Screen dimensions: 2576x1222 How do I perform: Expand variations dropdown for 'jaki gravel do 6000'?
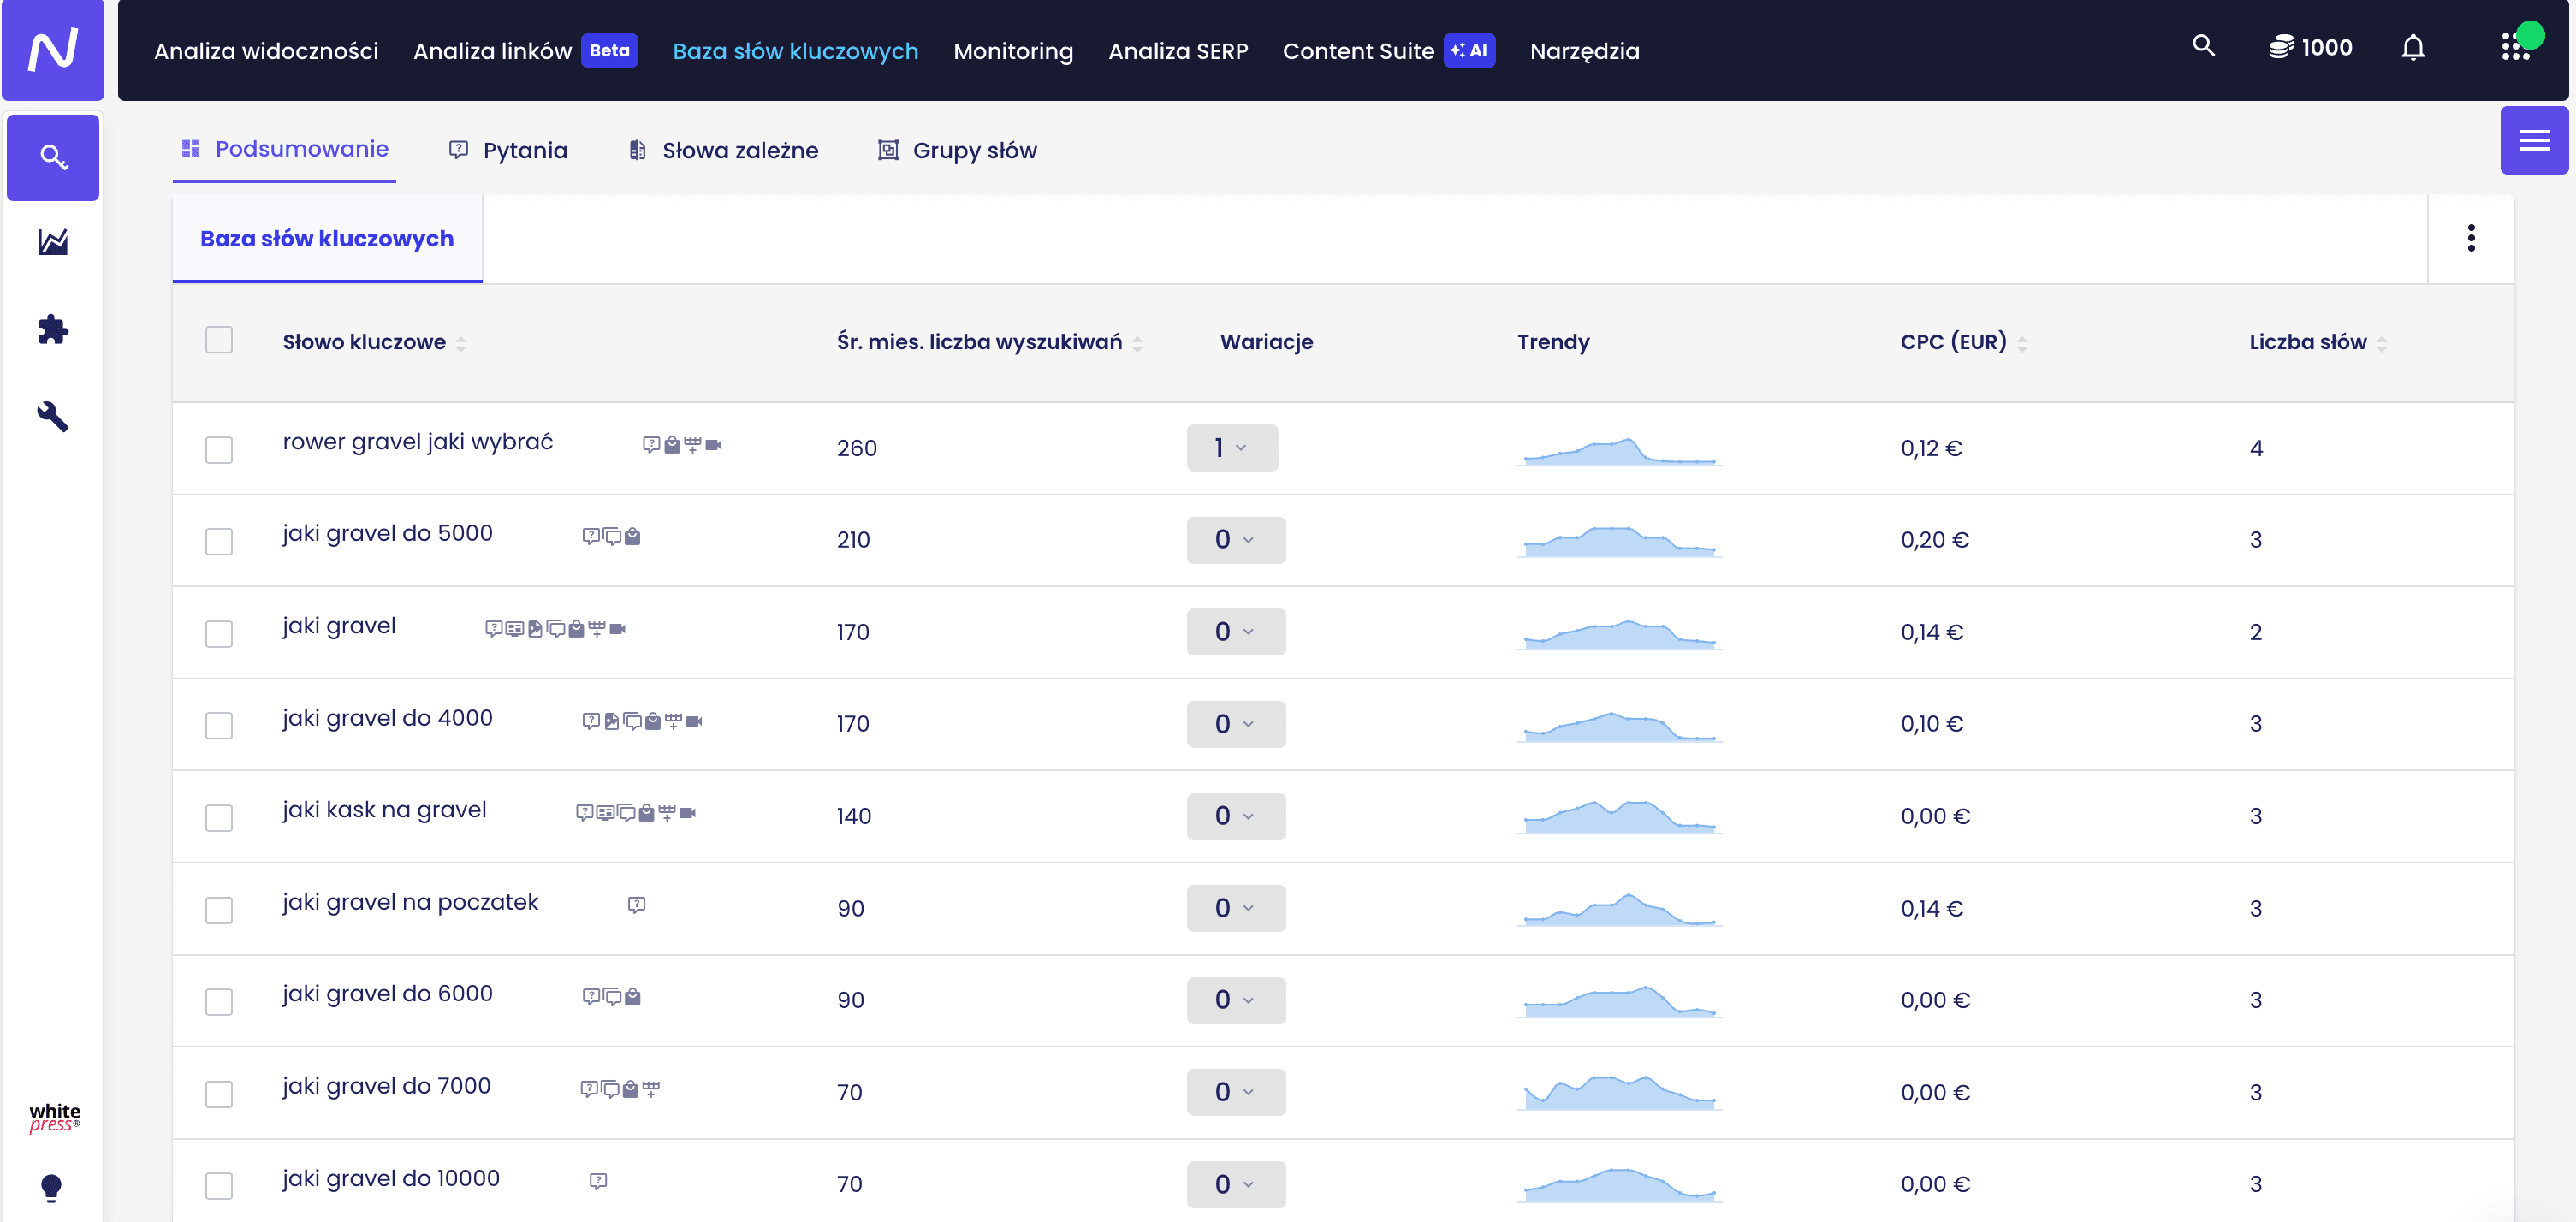[1236, 1000]
